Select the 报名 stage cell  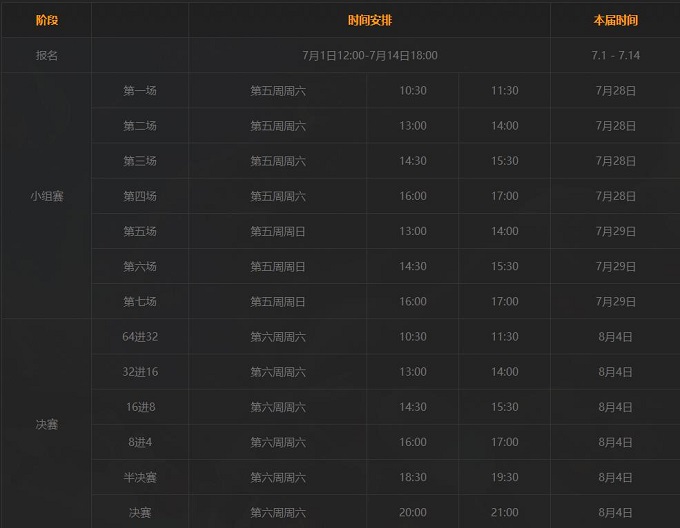tap(47, 55)
